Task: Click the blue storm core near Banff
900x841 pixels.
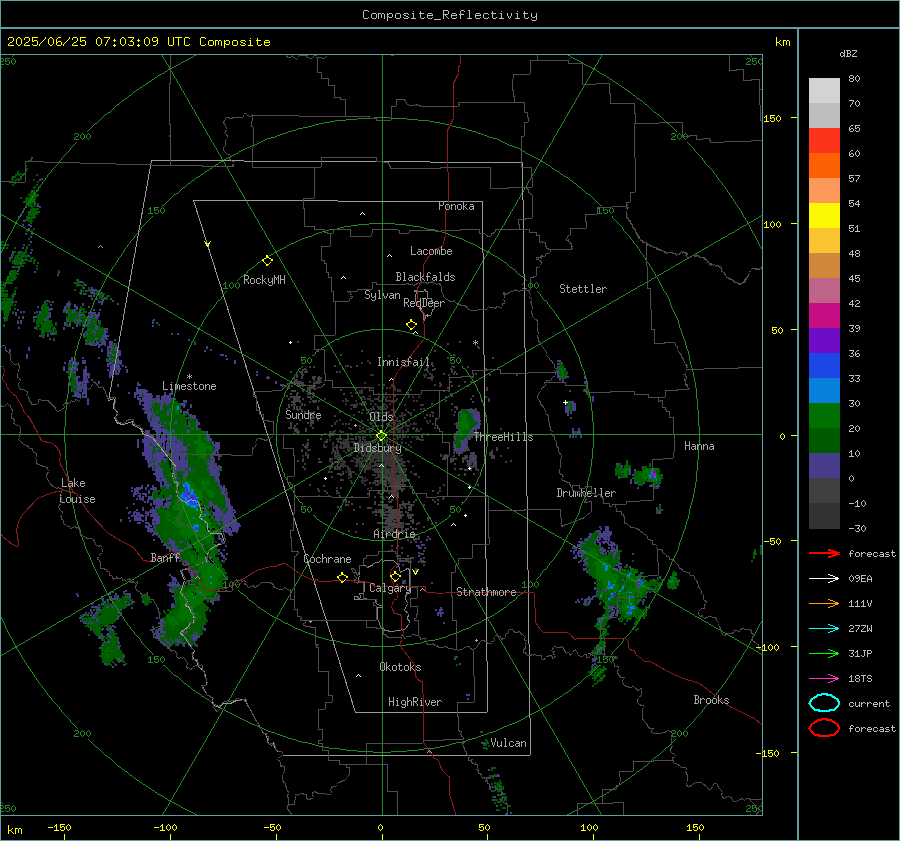Action: tap(189, 494)
